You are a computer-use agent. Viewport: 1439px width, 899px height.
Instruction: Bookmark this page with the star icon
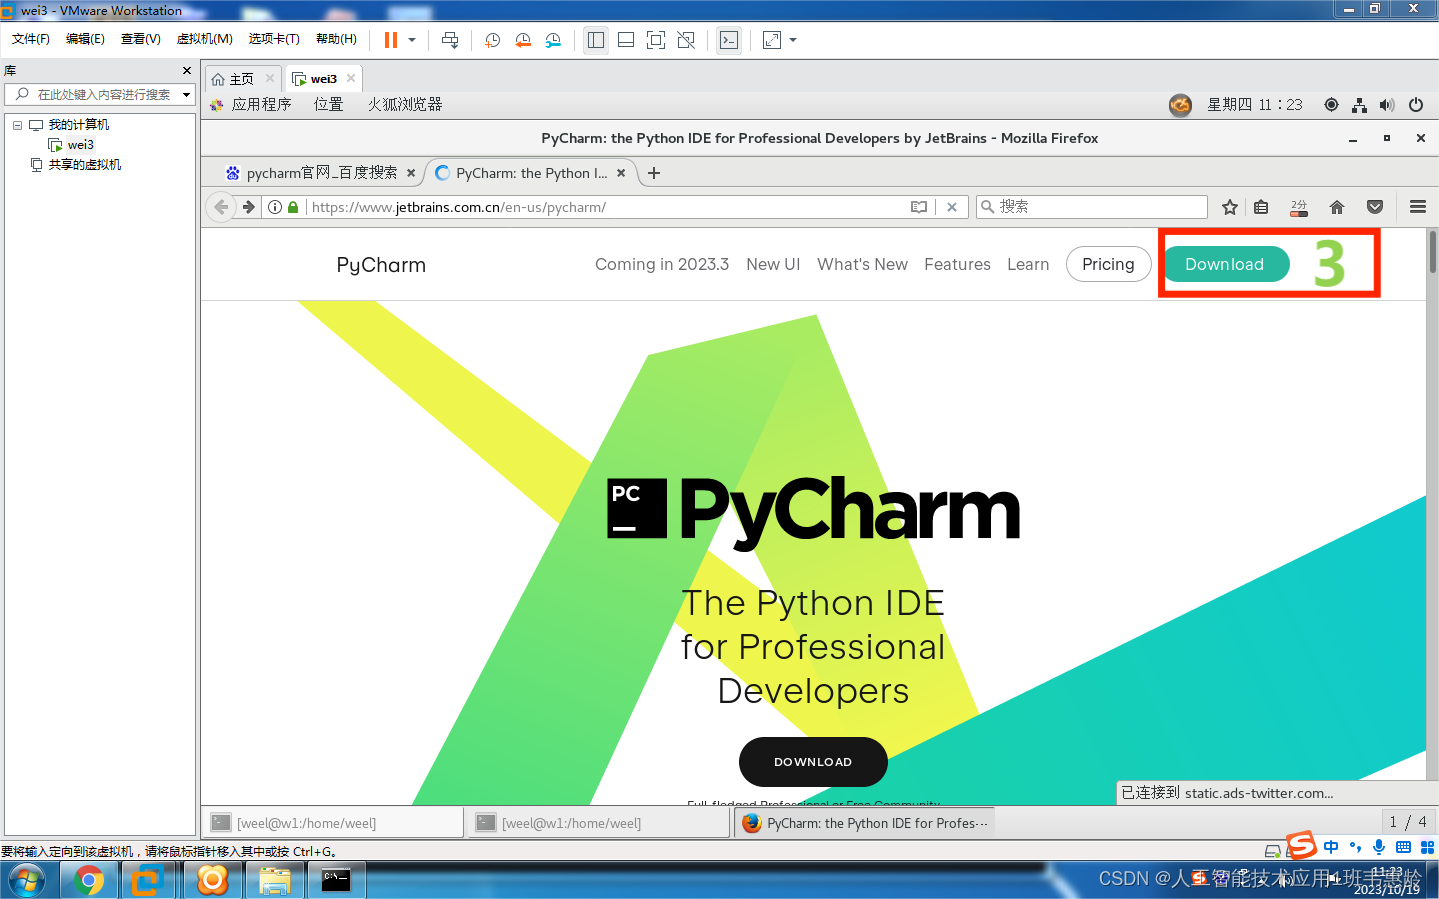[x=1230, y=207]
